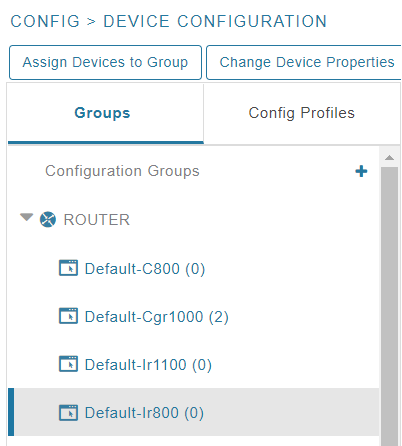This screenshot has width=402, height=446.
Task: Click the icon beside Default-Ir1100
Action: pos(68,364)
